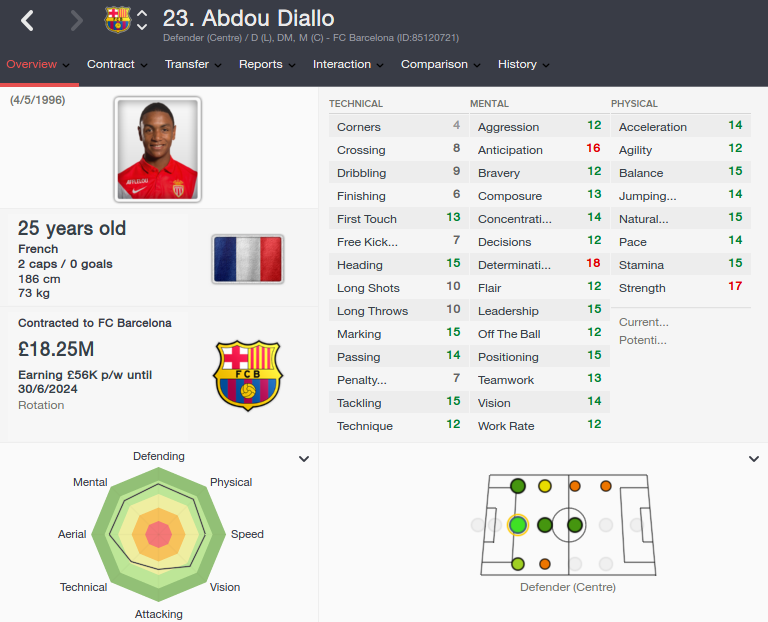Viewport: 768px width, 622px height.
Task: Open the Reports tab
Action: point(267,65)
